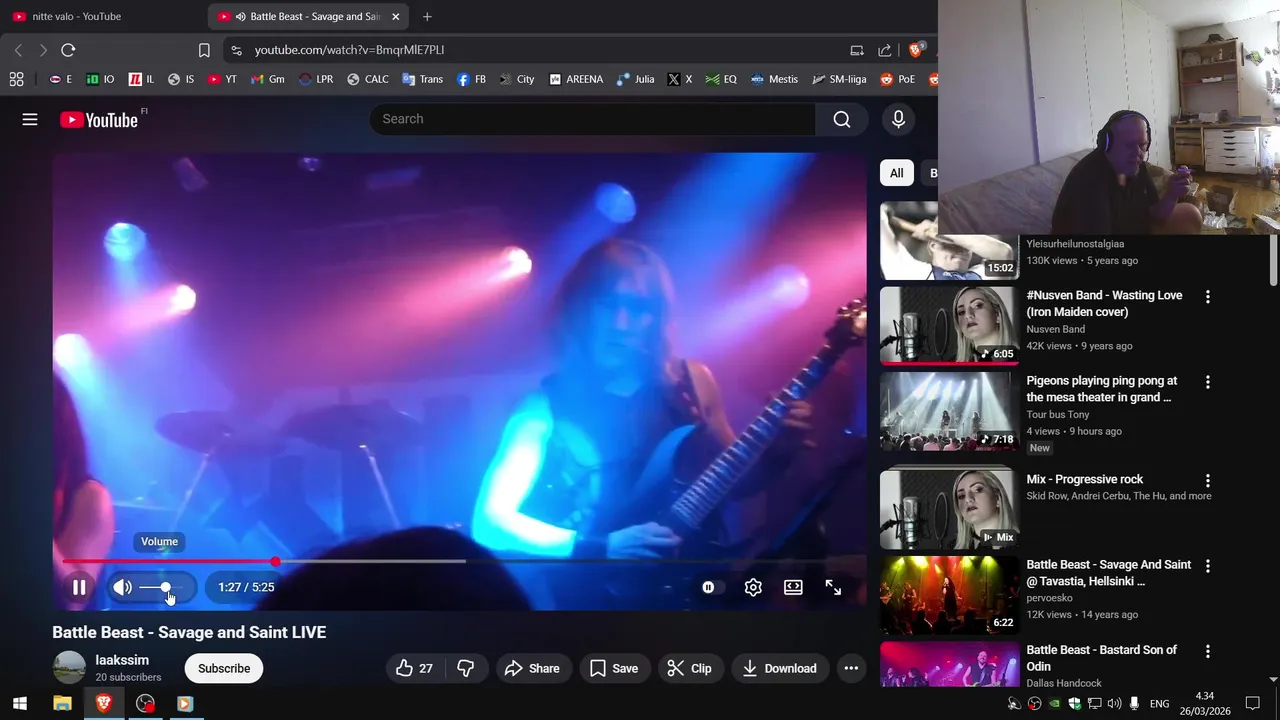Open the player settings gear
The image size is (1280, 720).
753,588
